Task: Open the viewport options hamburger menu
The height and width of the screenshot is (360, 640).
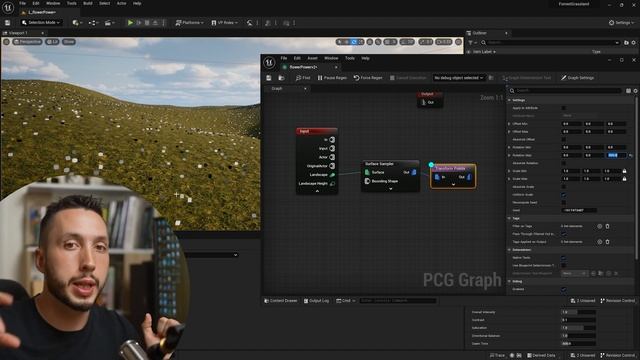Action: pyautogui.click(x=6, y=42)
